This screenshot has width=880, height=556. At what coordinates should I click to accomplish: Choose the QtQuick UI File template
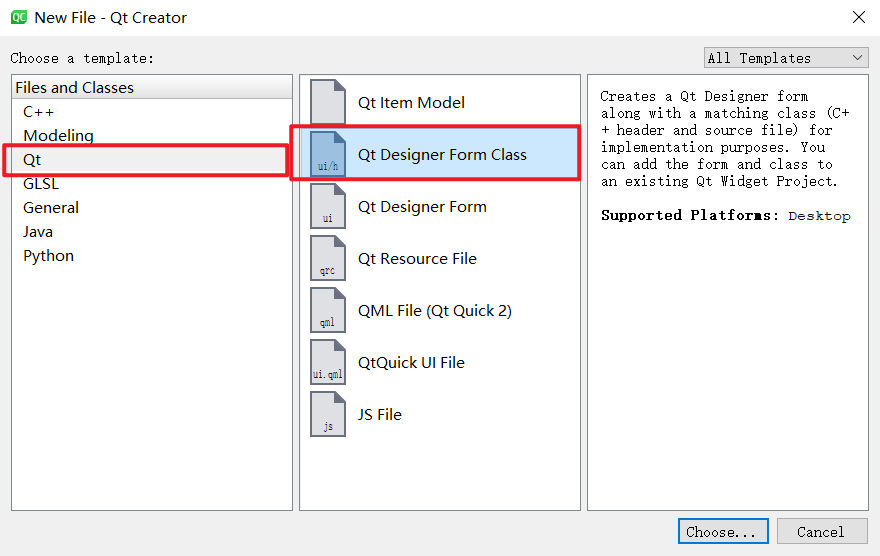click(440, 362)
